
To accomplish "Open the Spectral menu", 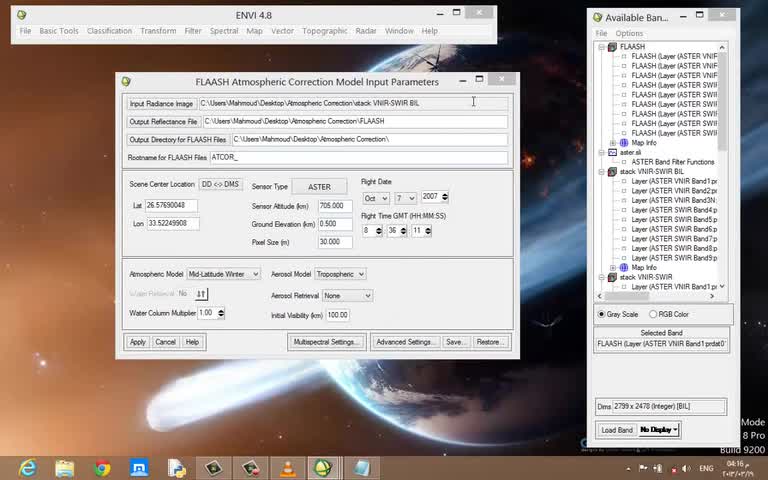I will (x=224, y=31).
